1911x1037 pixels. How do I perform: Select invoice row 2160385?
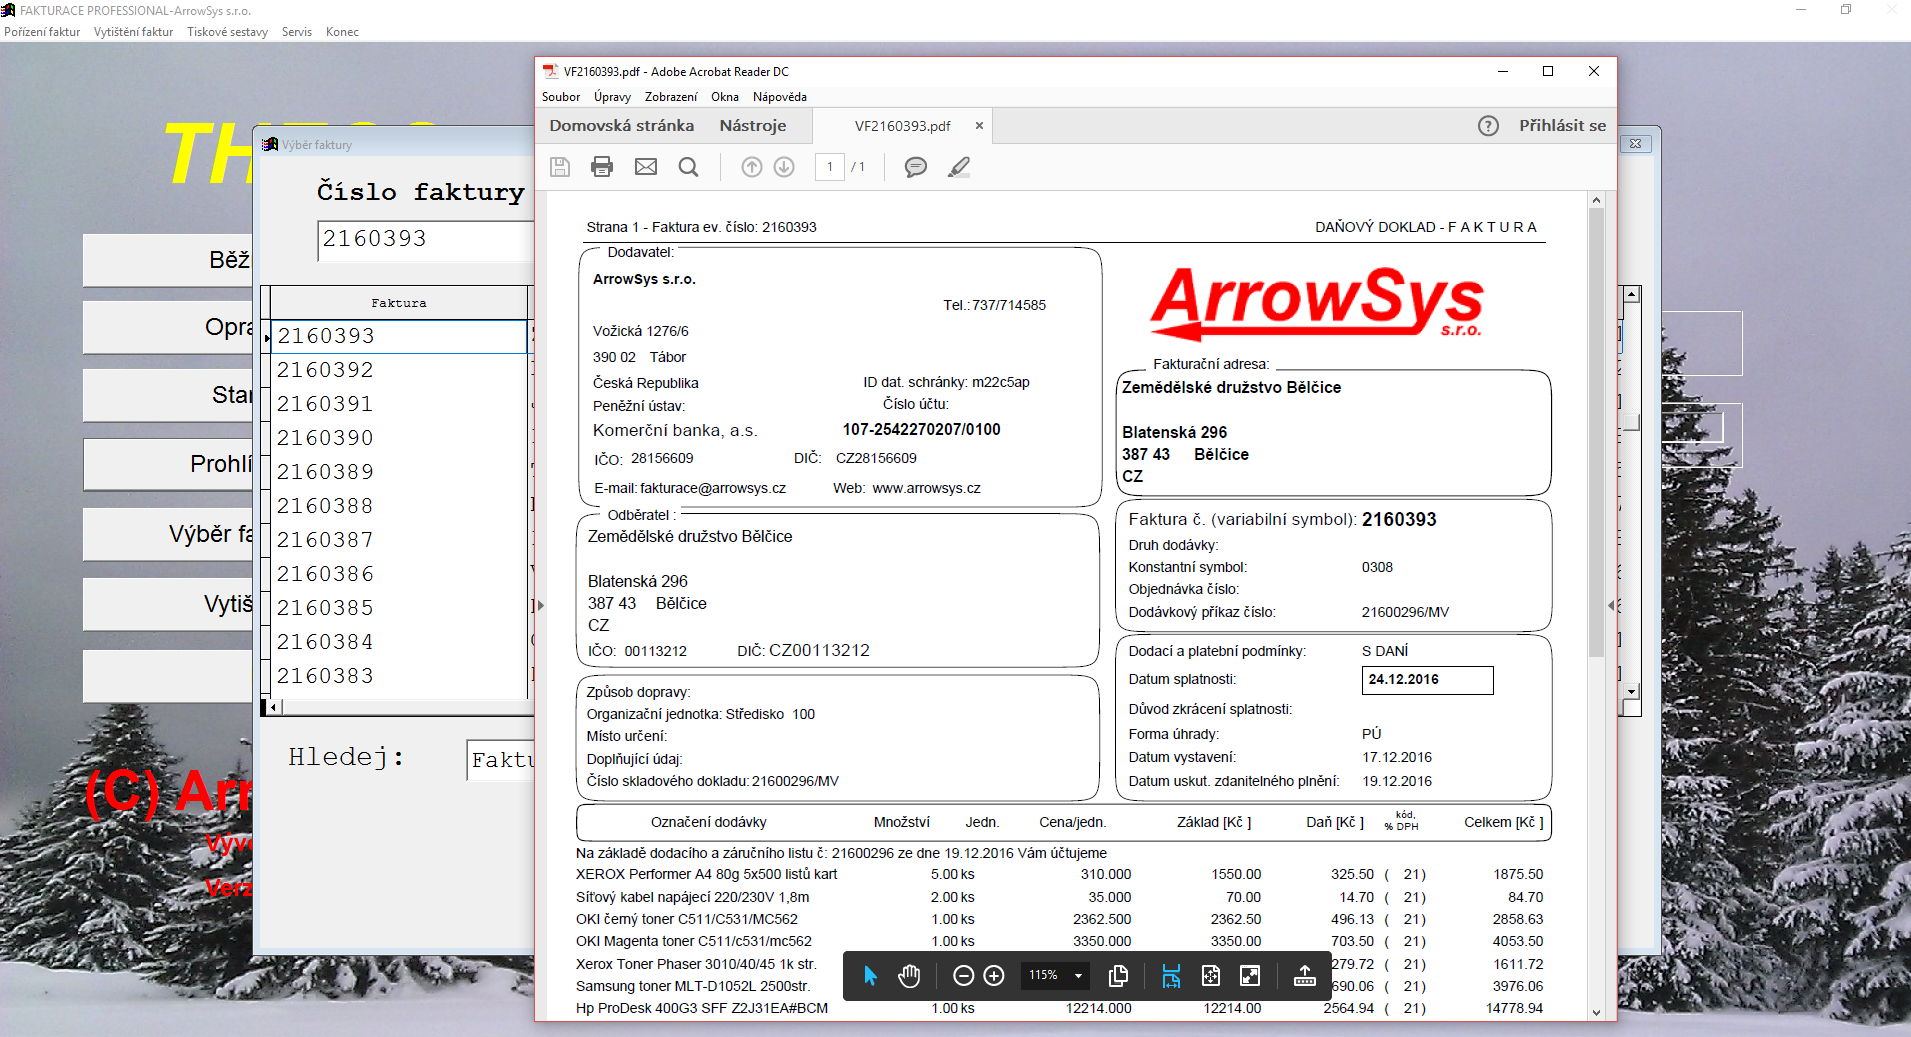tap(399, 608)
